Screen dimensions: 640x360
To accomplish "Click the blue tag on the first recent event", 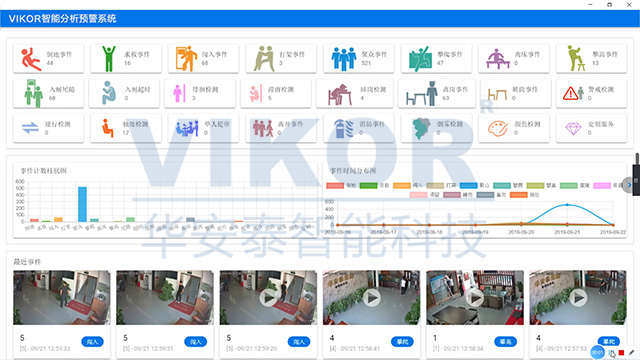I will pyautogui.click(x=92, y=342).
